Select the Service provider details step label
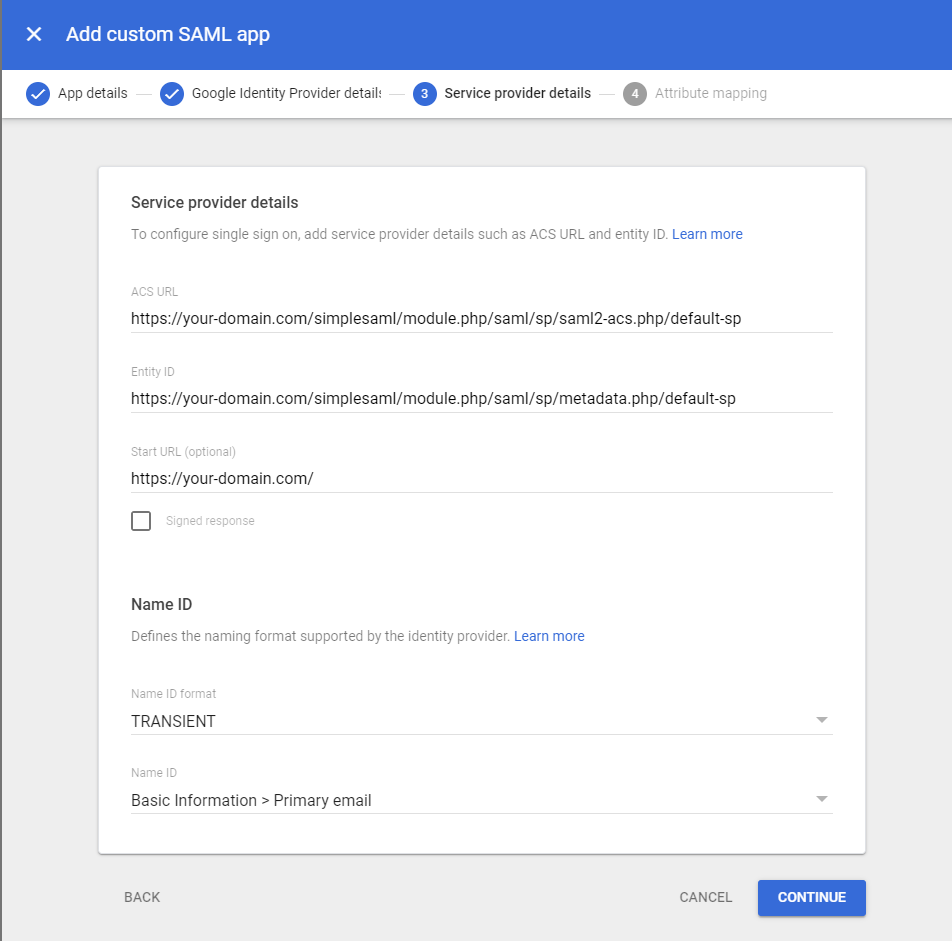952x941 pixels. click(517, 94)
